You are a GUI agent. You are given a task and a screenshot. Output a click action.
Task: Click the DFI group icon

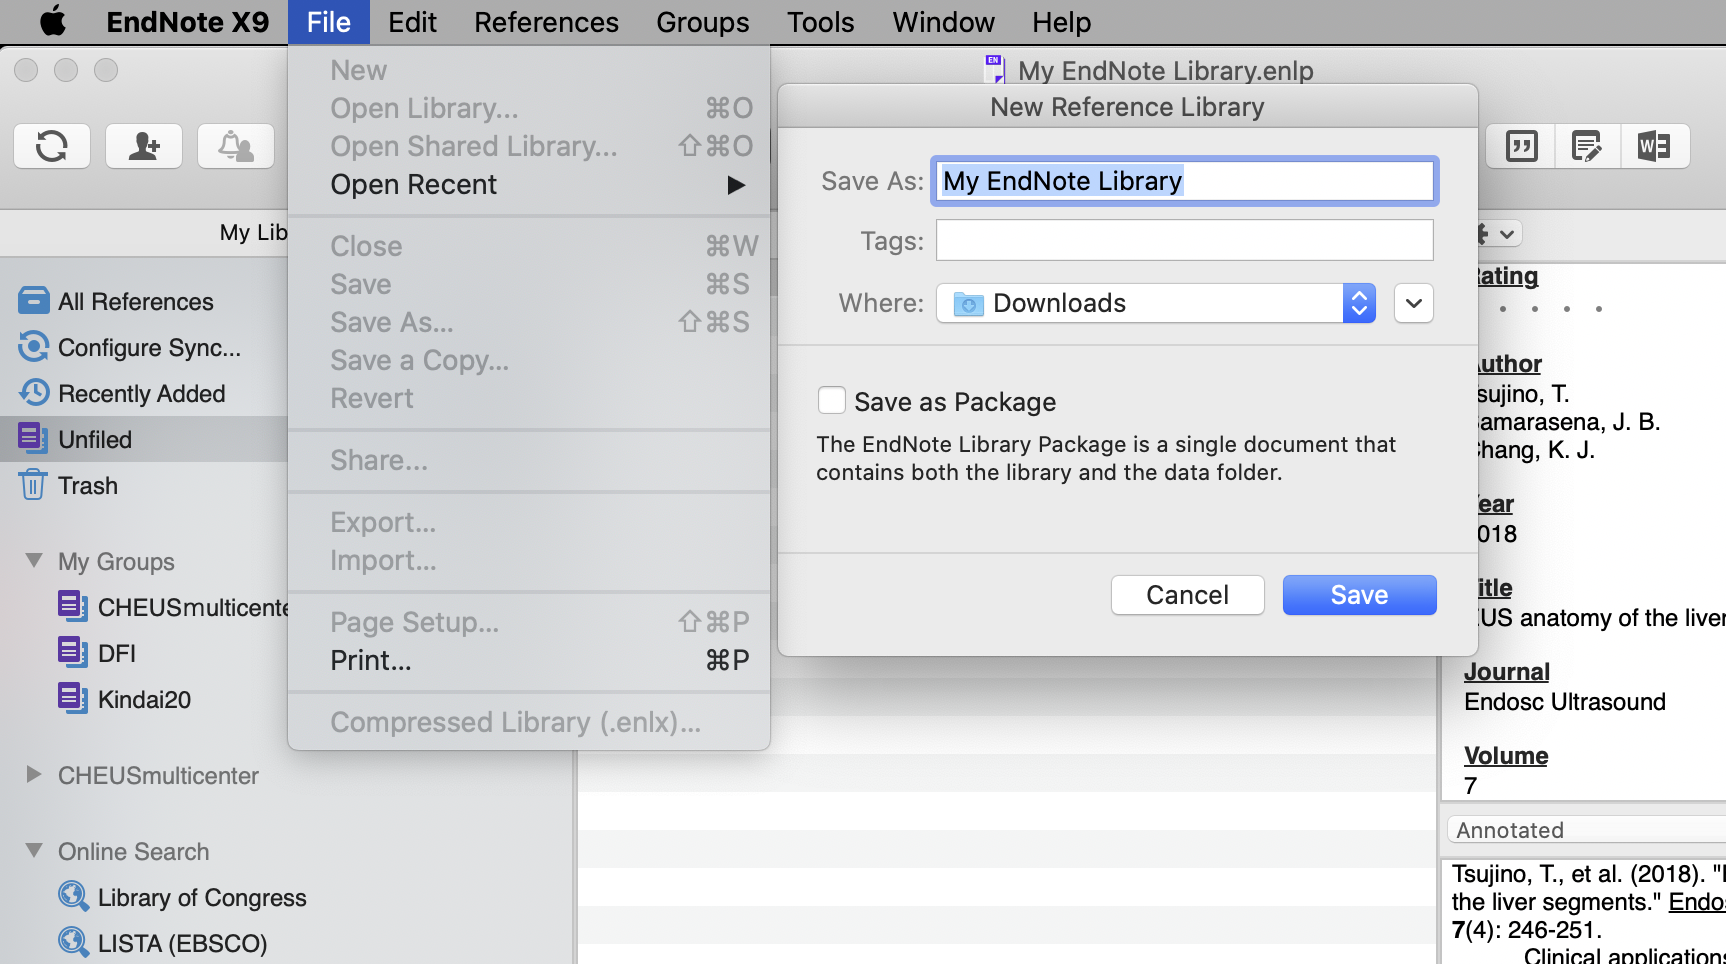72,652
